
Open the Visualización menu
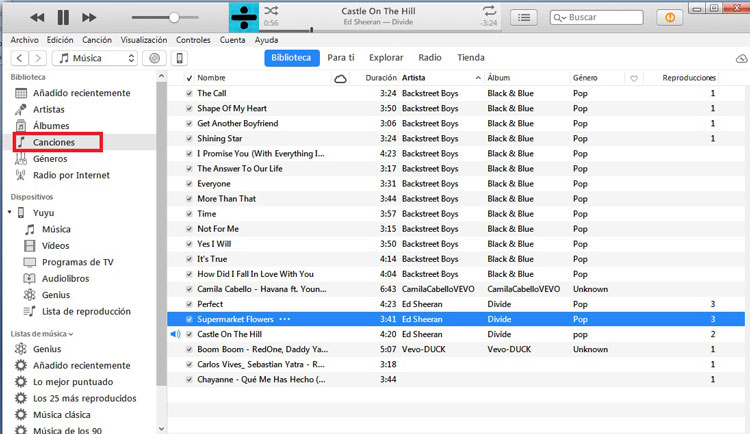(x=143, y=40)
